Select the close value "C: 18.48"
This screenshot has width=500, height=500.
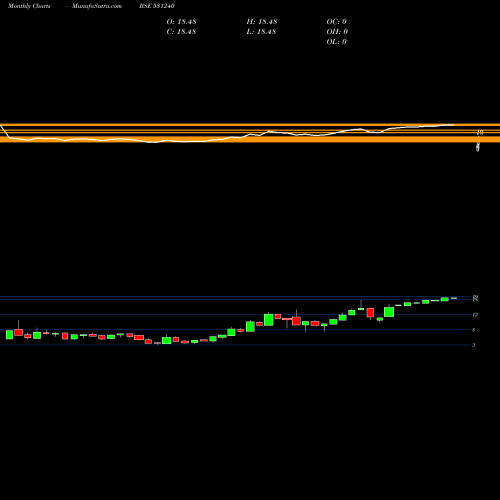coord(182,32)
